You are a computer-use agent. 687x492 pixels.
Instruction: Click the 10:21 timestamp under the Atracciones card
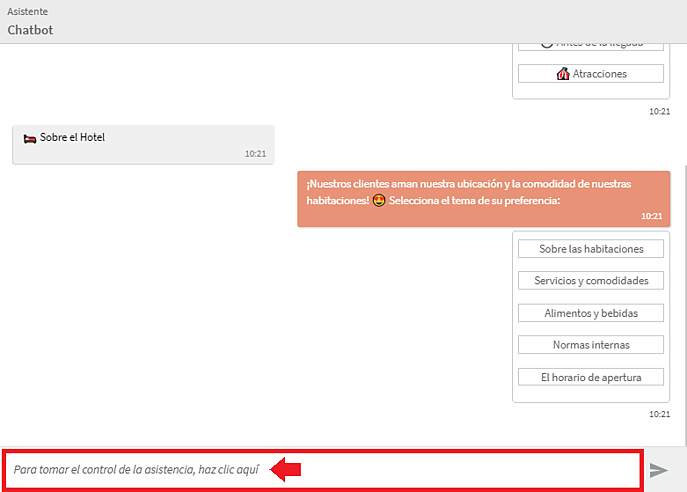coord(659,111)
